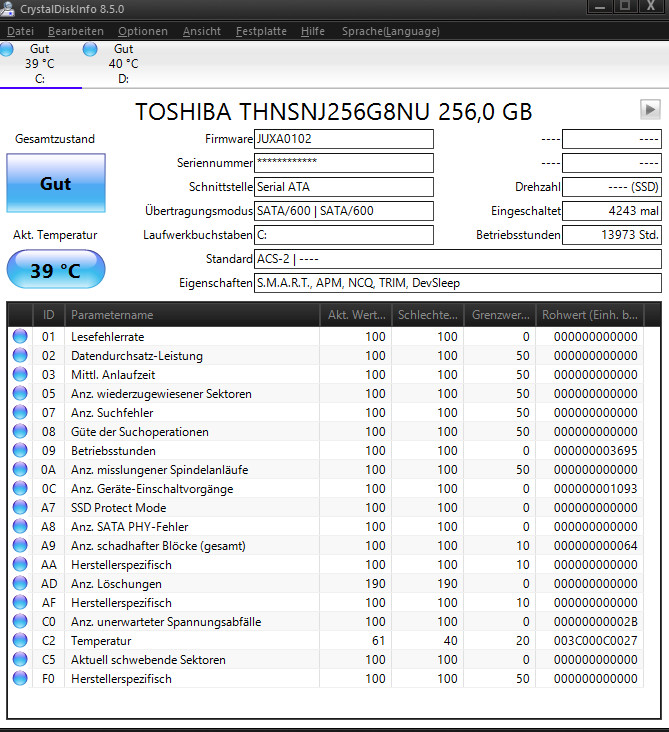Click the Laufwerkbuchstaben field

click(x=344, y=235)
